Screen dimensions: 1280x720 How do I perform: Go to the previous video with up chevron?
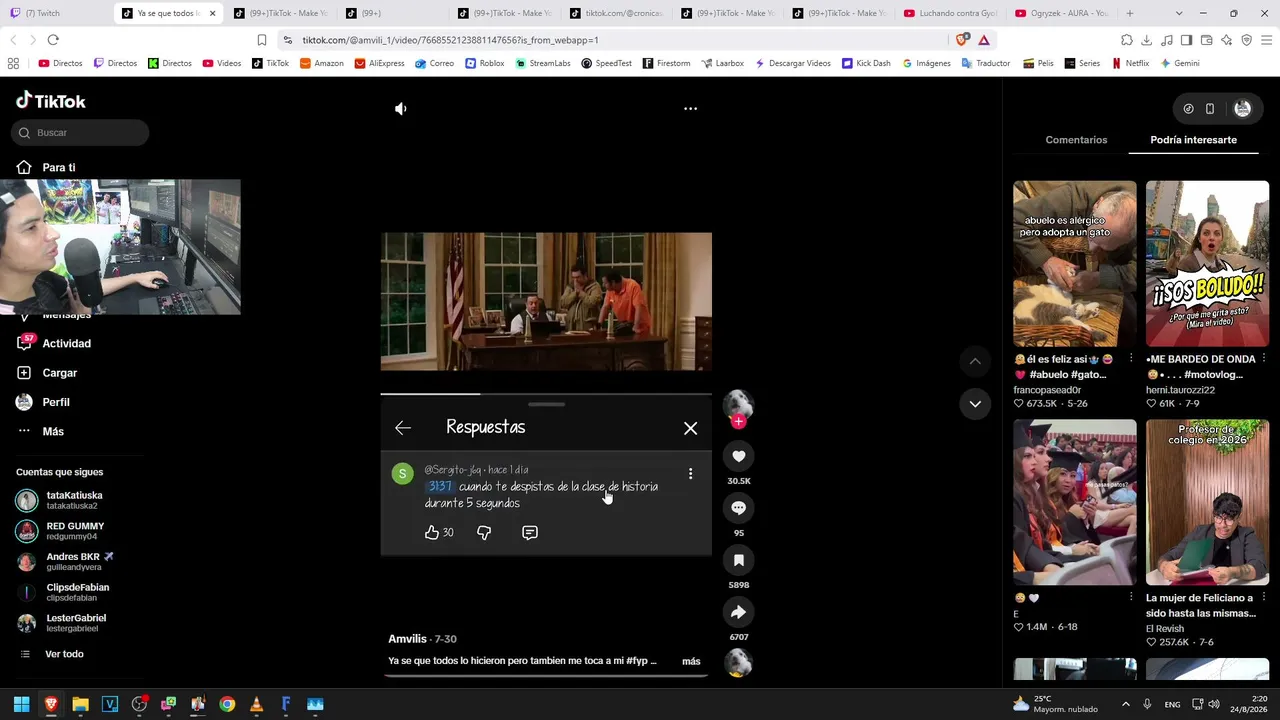[x=975, y=361]
